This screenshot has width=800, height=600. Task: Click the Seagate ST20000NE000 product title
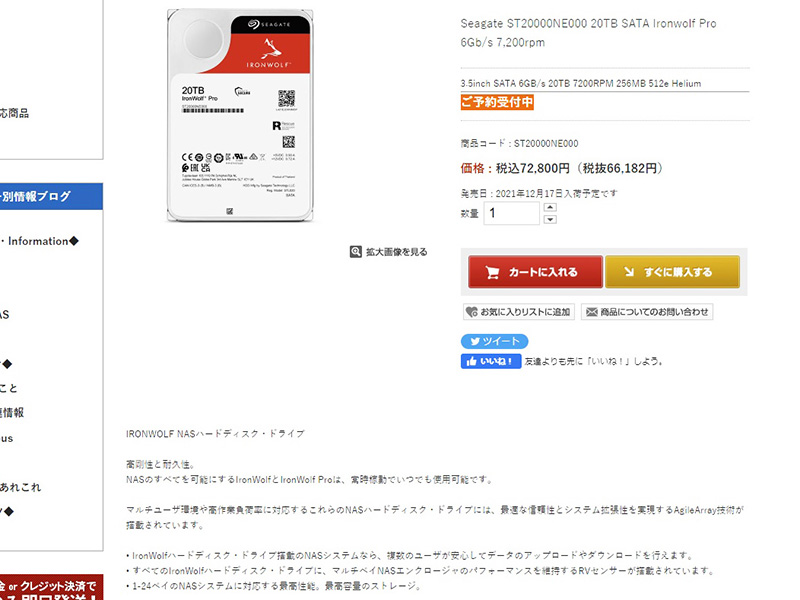(x=588, y=33)
